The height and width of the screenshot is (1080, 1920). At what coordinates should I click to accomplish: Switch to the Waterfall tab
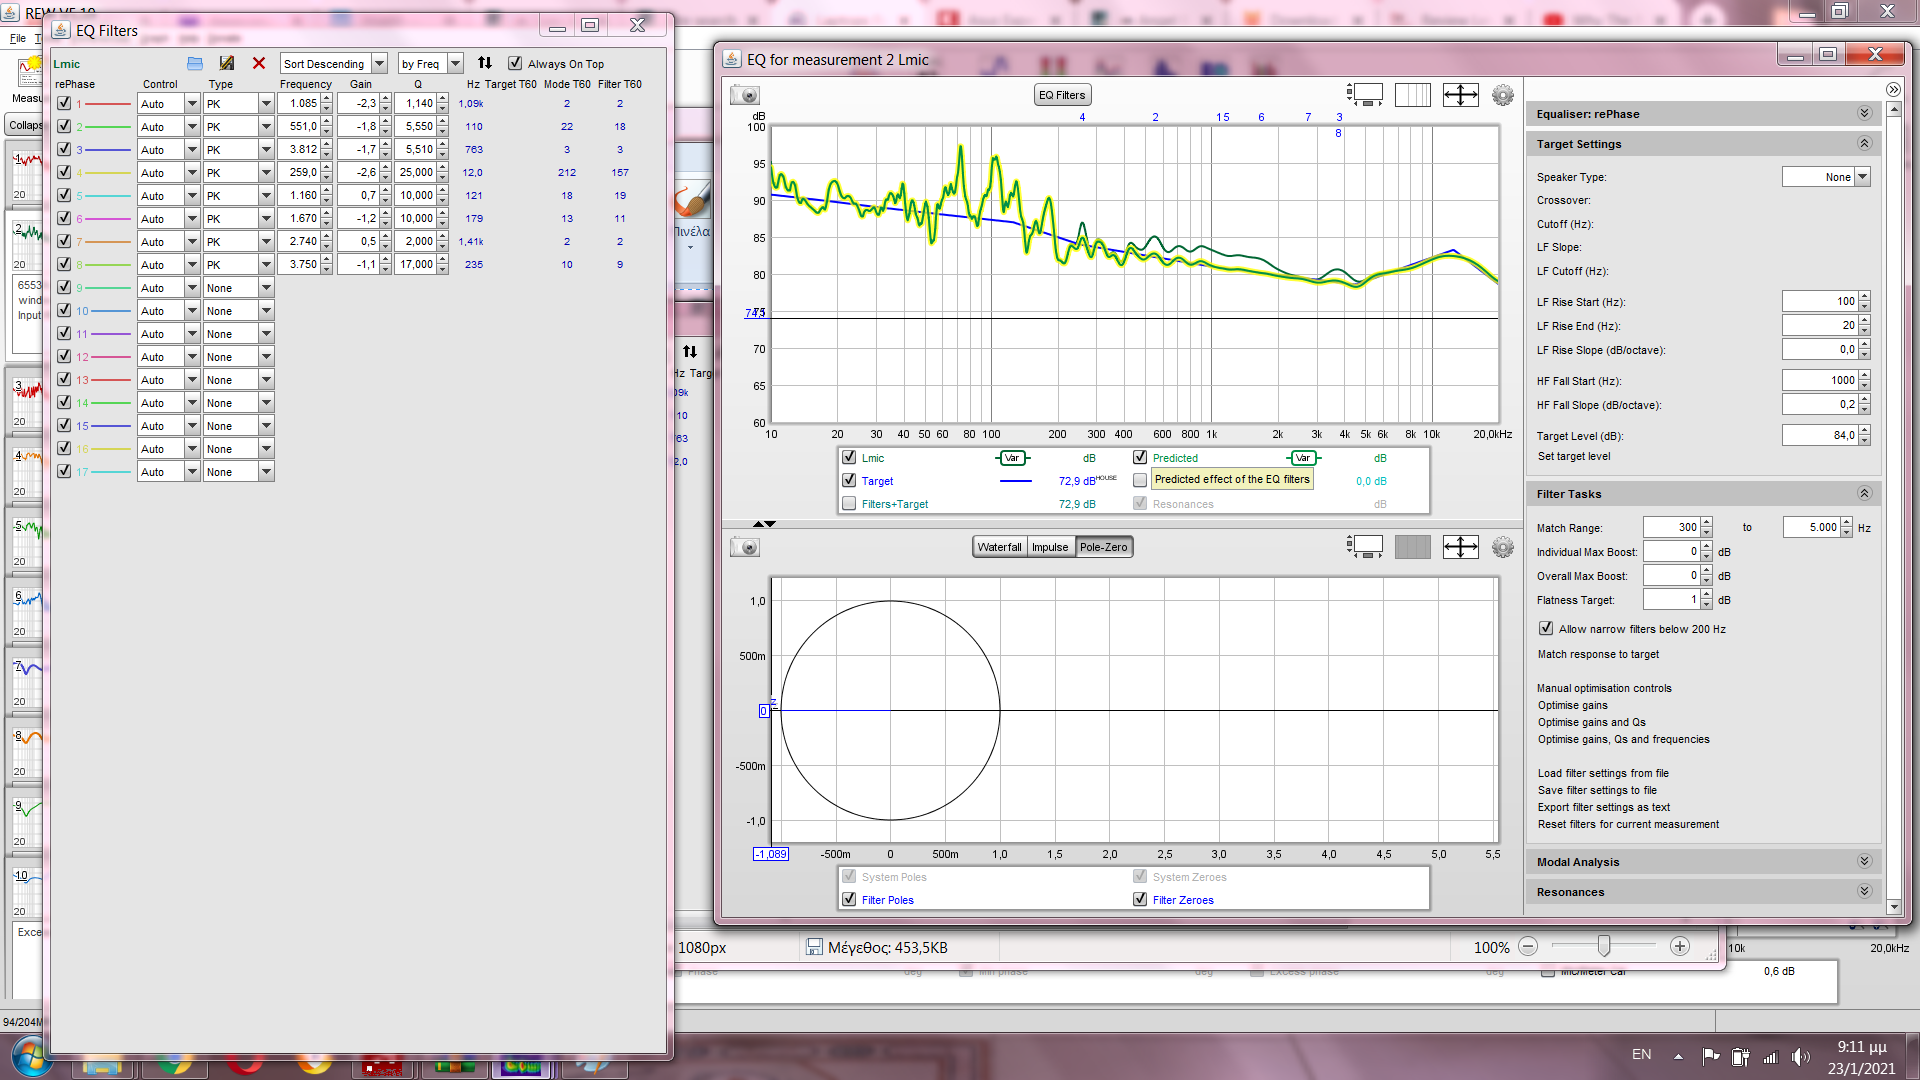[999, 547]
